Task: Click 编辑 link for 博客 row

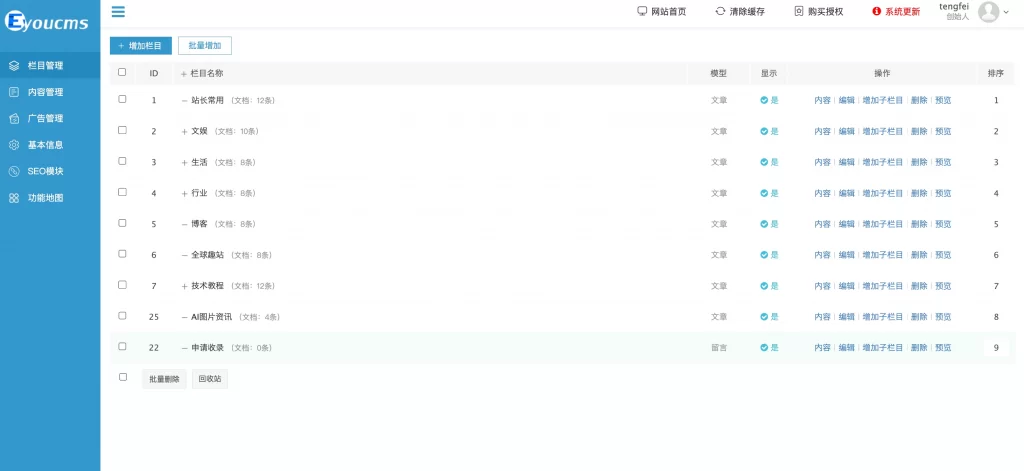Action: tap(846, 224)
